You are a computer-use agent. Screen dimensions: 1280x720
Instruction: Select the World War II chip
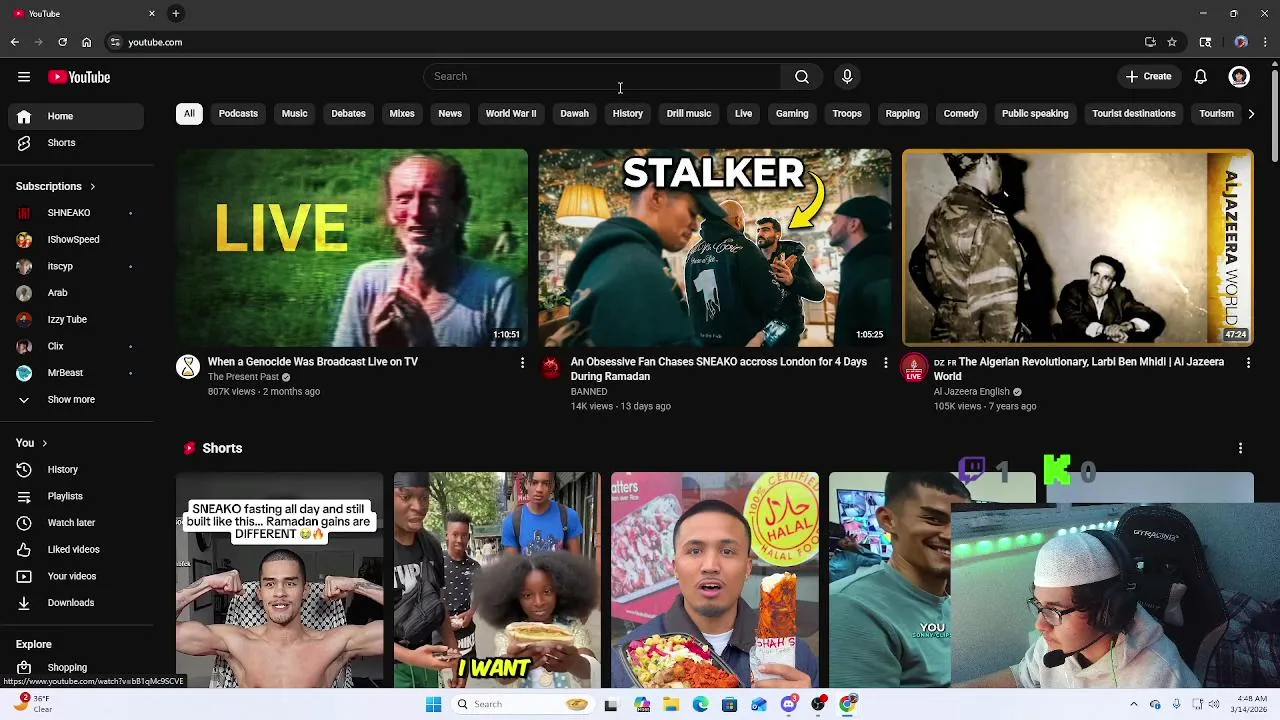tap(511, 113)
